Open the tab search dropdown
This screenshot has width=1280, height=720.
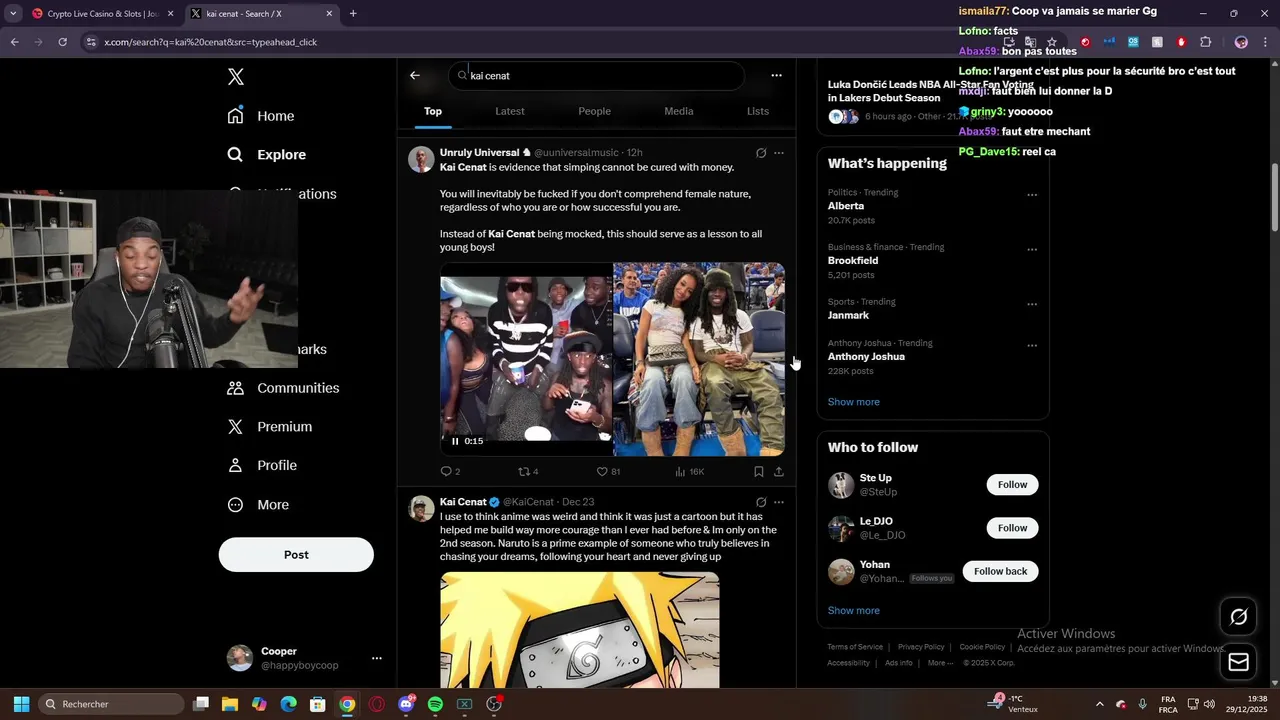pyautogui.click(x=12, y=14)
